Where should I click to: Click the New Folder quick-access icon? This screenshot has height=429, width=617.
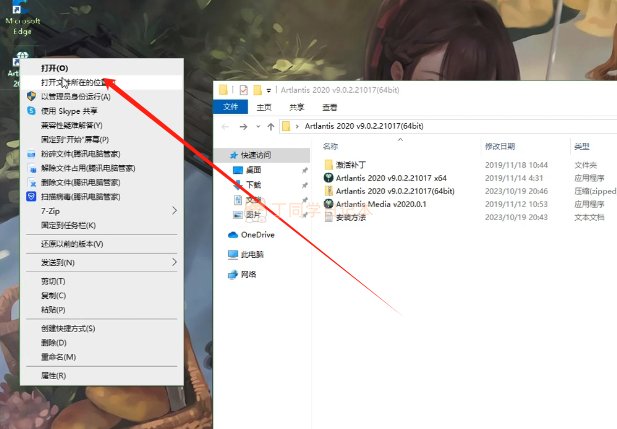tap(257, 90)
